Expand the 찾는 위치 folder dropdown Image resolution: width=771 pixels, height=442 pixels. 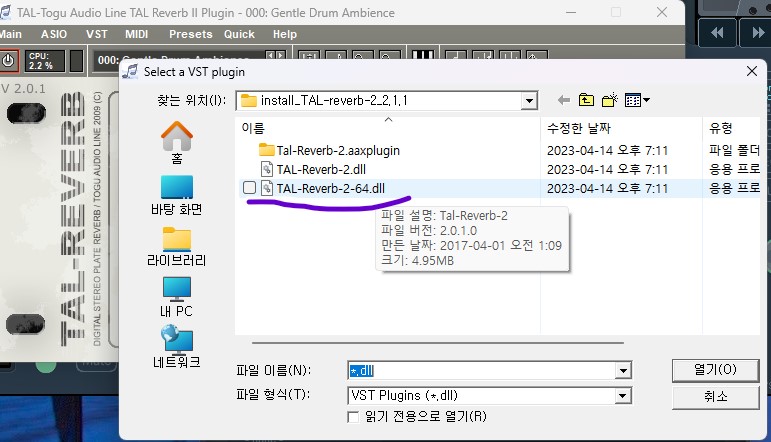[x=529, y=101]
